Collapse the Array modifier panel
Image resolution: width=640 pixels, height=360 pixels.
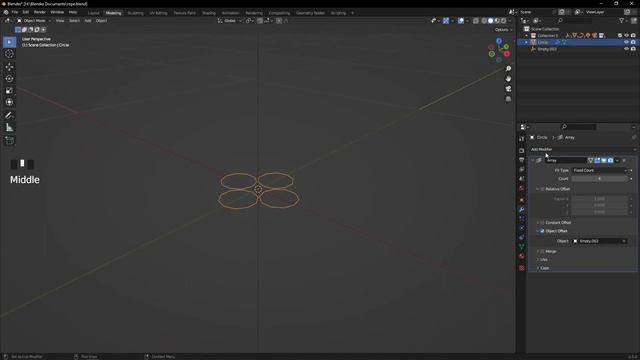point(533,160)
